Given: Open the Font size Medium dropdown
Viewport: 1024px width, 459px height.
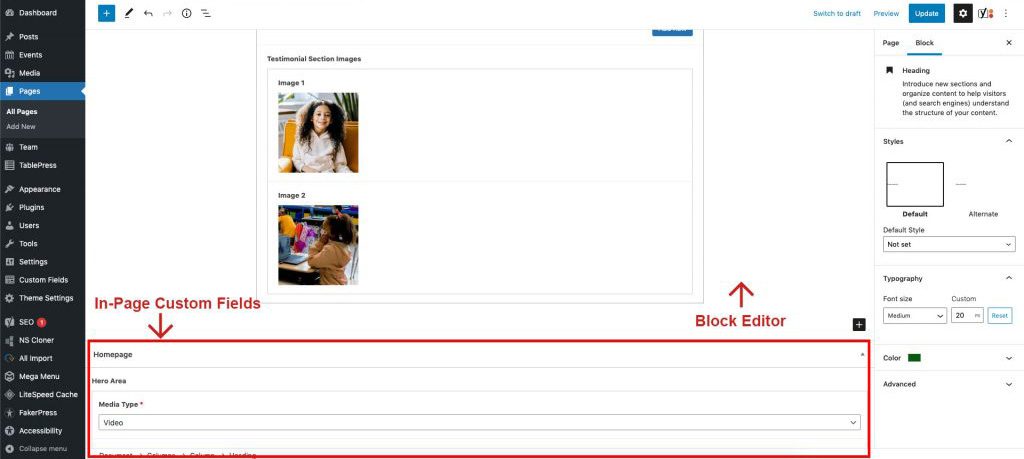Looking at the screenshot, I should (914, 316).
